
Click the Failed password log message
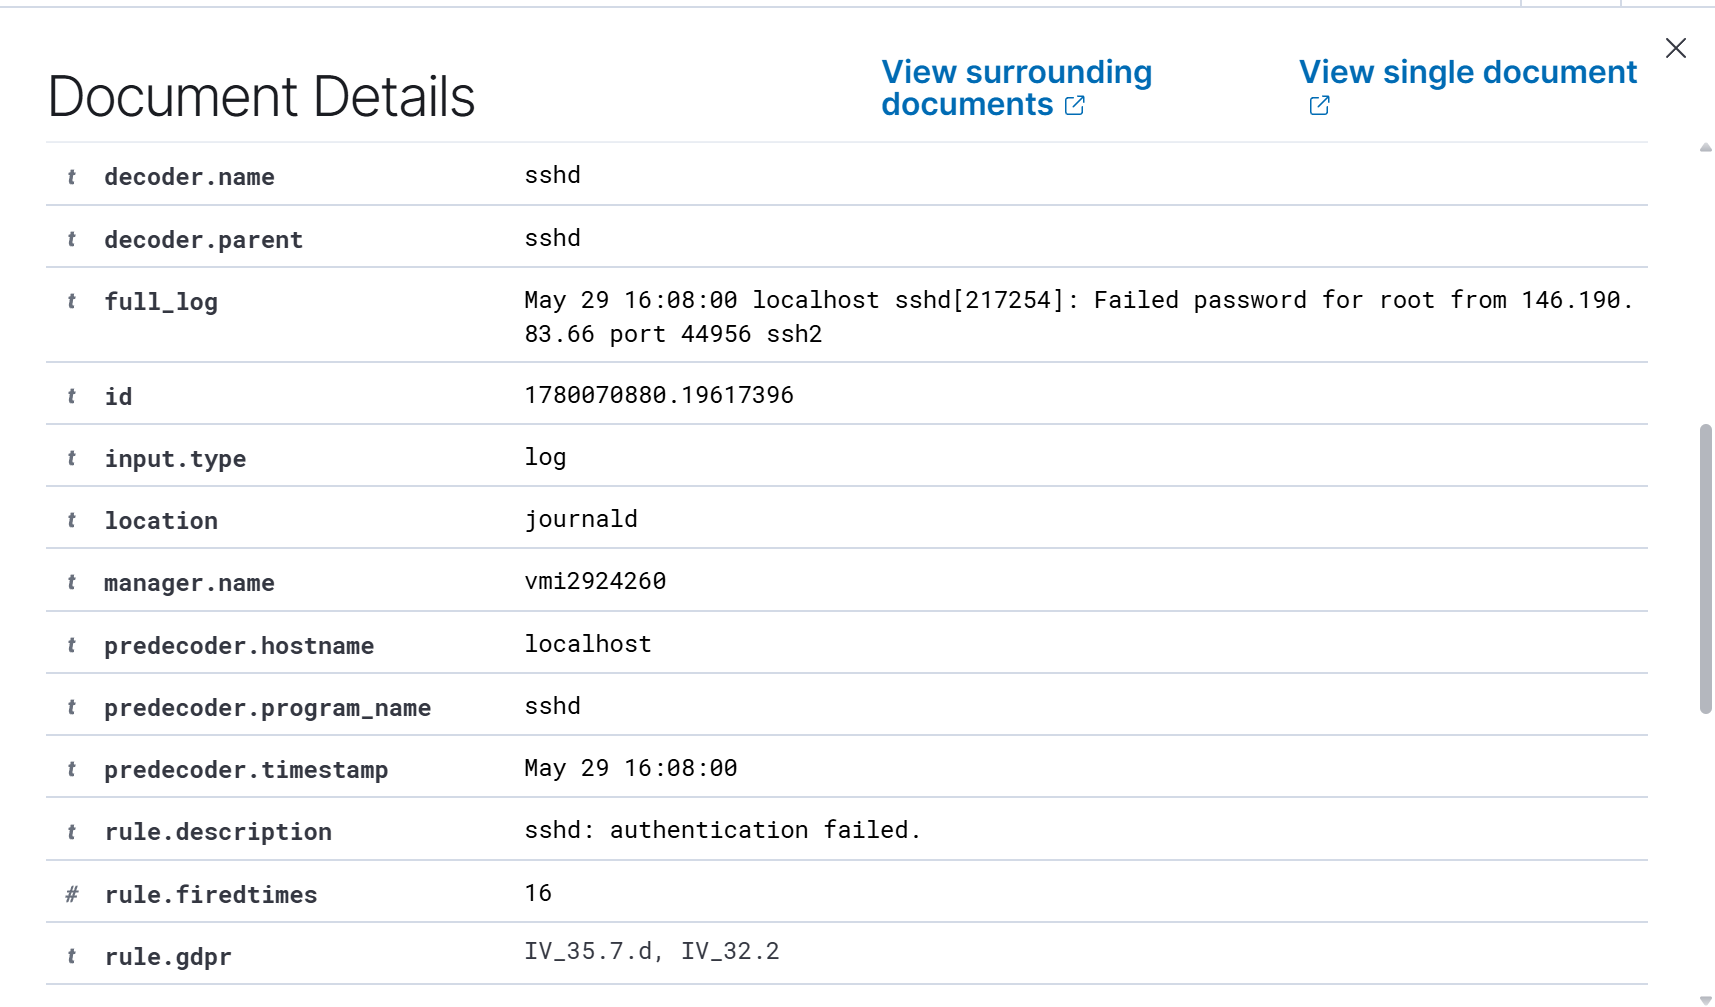tap(1078, 316)
